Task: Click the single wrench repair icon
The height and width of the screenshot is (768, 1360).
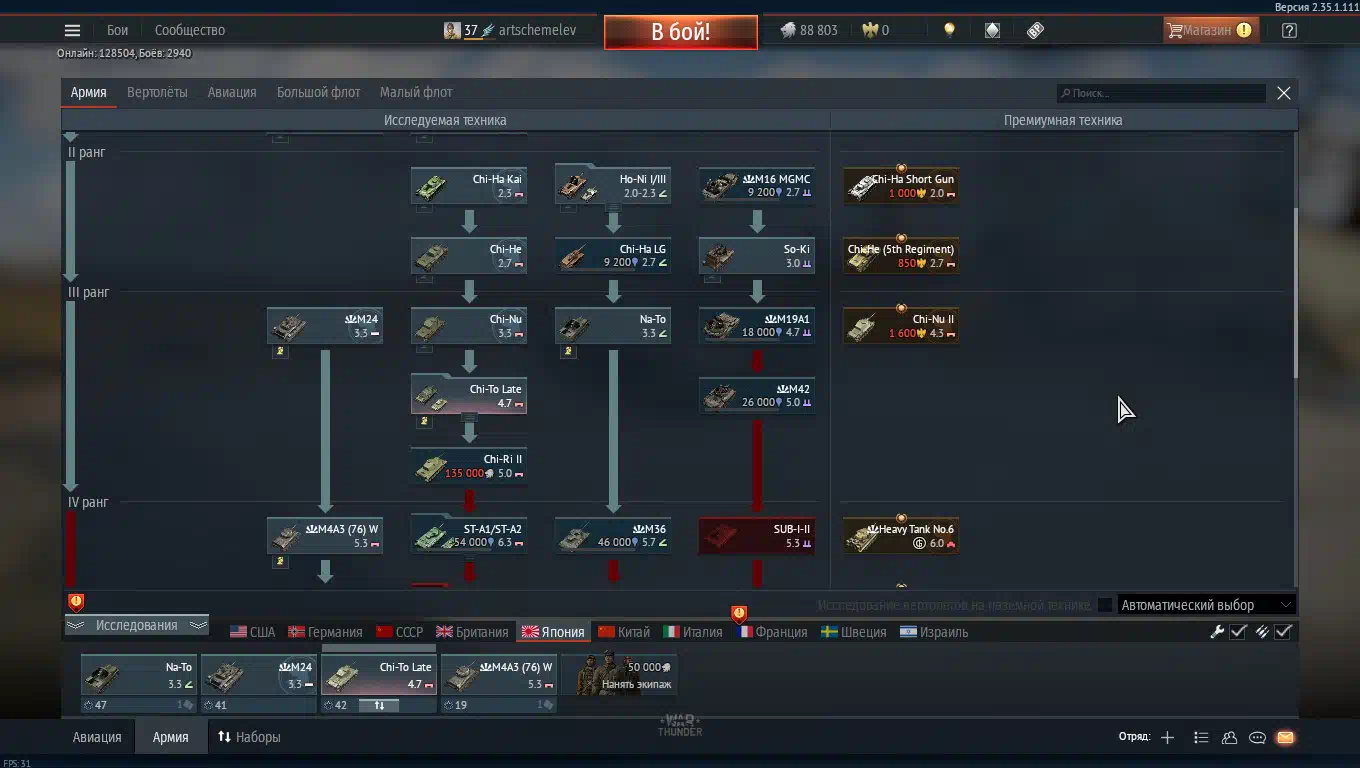Action: point(1217,631)
